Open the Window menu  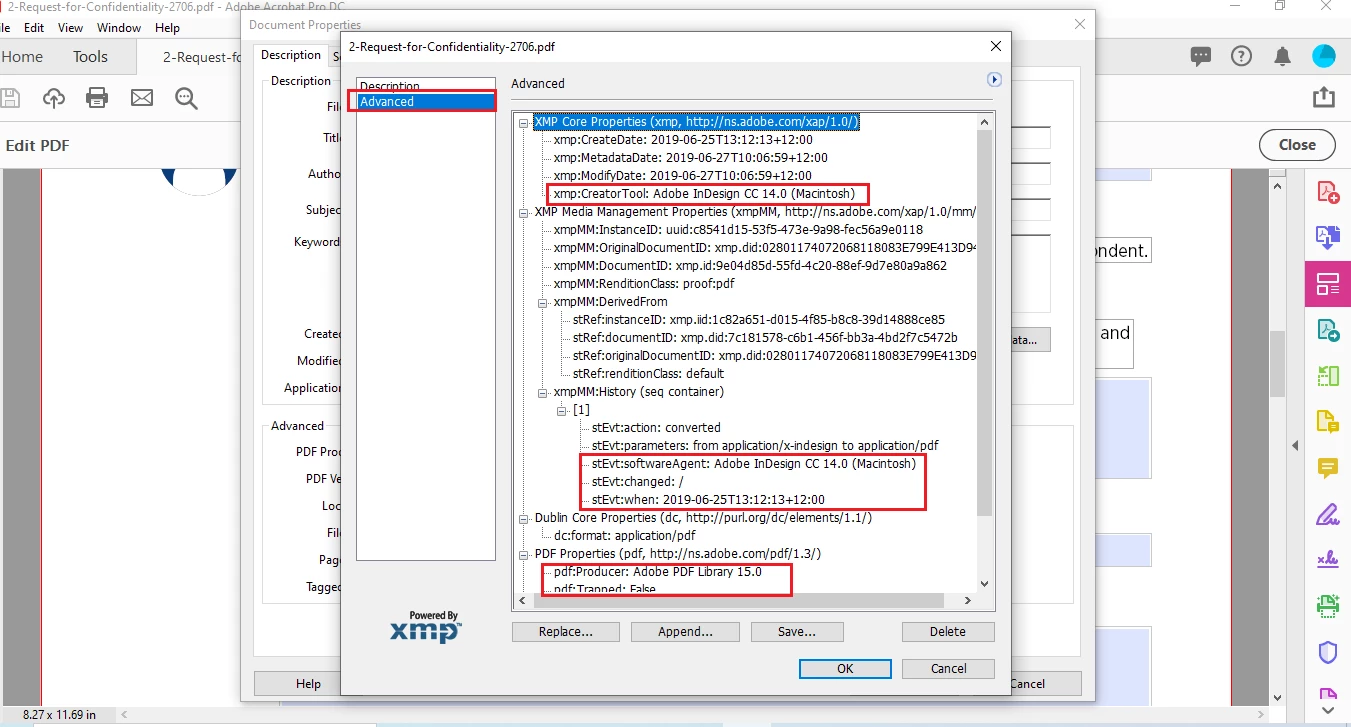pyautogui.click(x=119, y=28)
